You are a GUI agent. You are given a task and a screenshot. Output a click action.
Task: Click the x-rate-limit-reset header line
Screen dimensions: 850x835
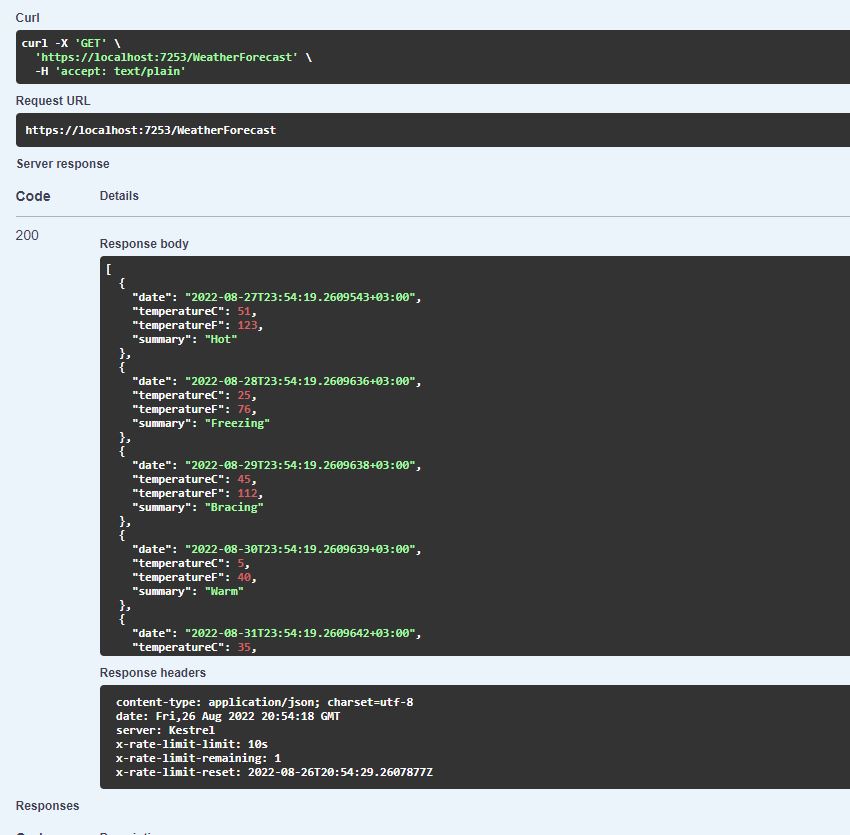[274, 772]
